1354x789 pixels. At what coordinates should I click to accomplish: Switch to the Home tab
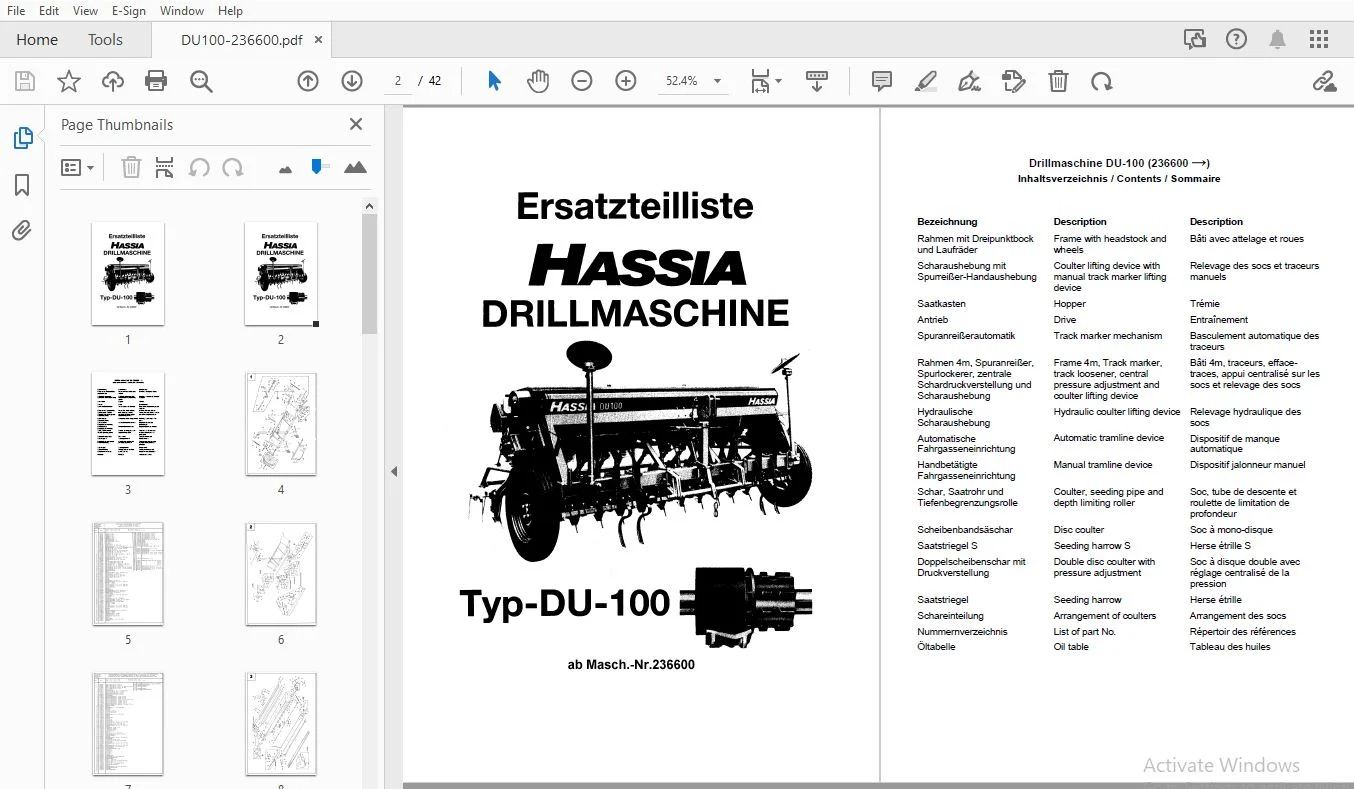(x=37, y=40)
